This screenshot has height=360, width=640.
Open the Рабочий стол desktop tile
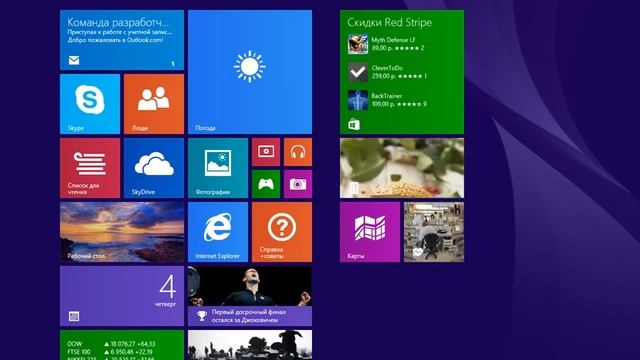[x=122, y=232]
